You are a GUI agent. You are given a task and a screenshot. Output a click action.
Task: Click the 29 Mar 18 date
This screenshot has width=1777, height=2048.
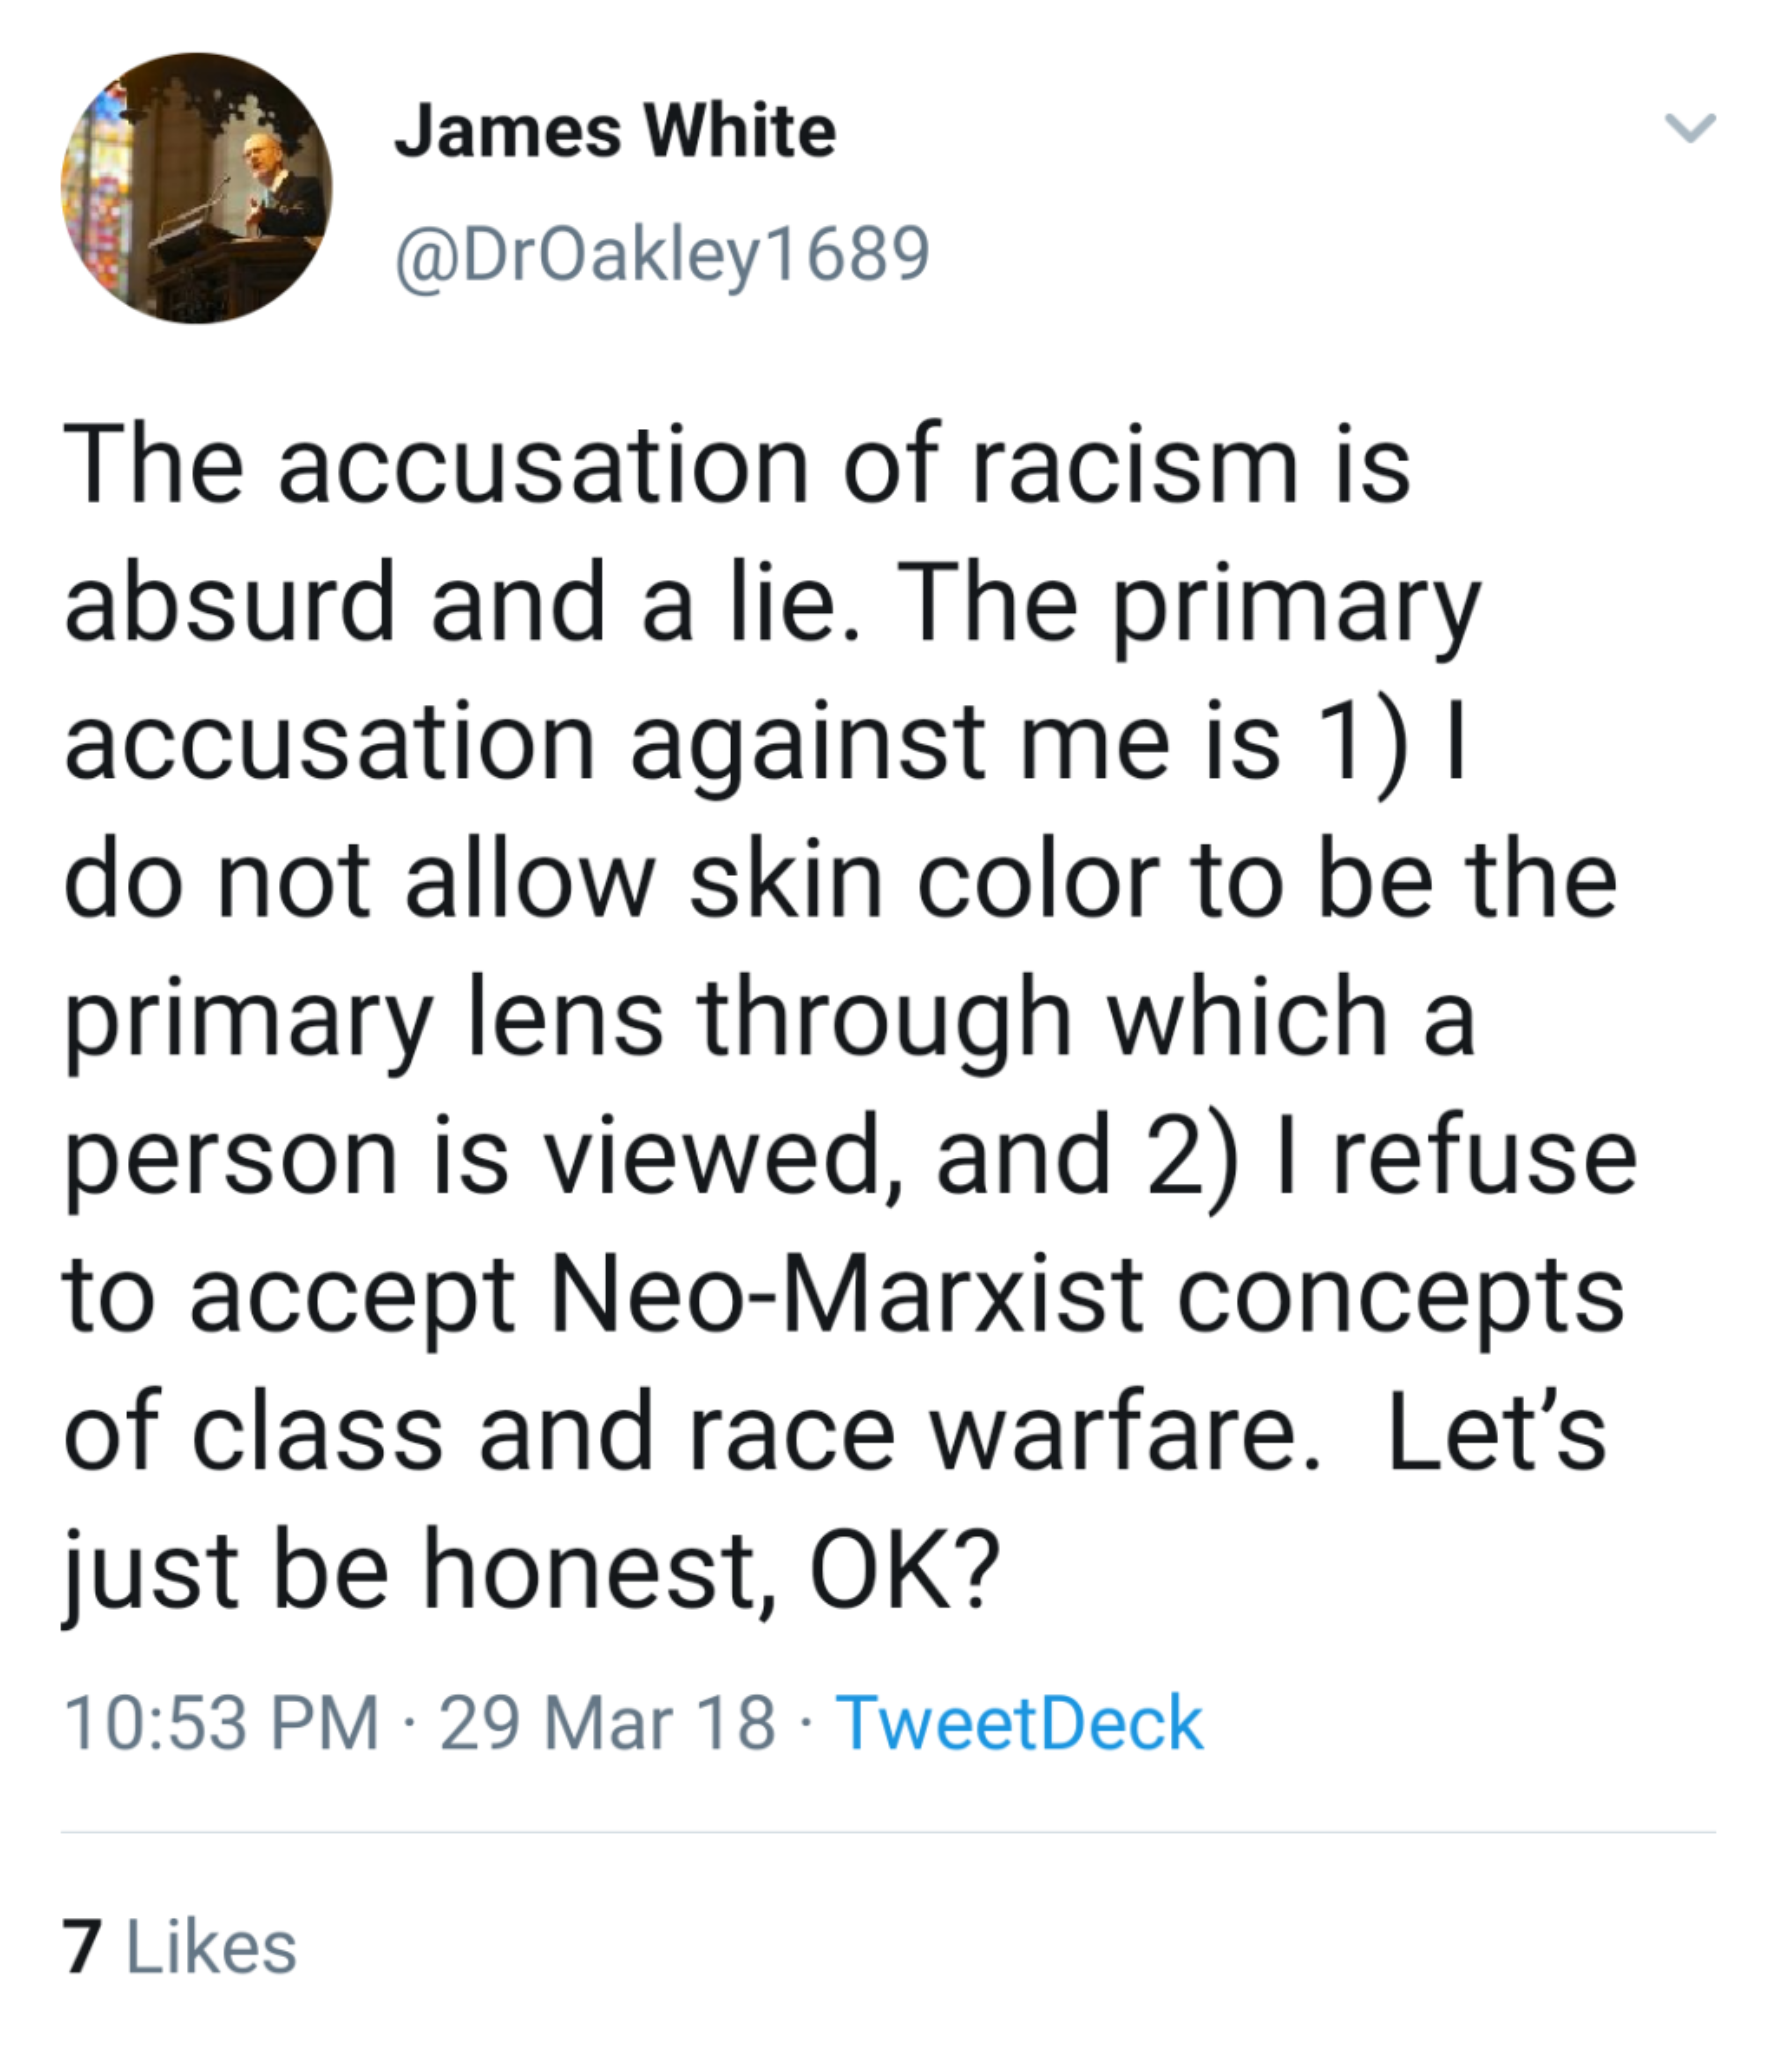[x=607, y=1723]
